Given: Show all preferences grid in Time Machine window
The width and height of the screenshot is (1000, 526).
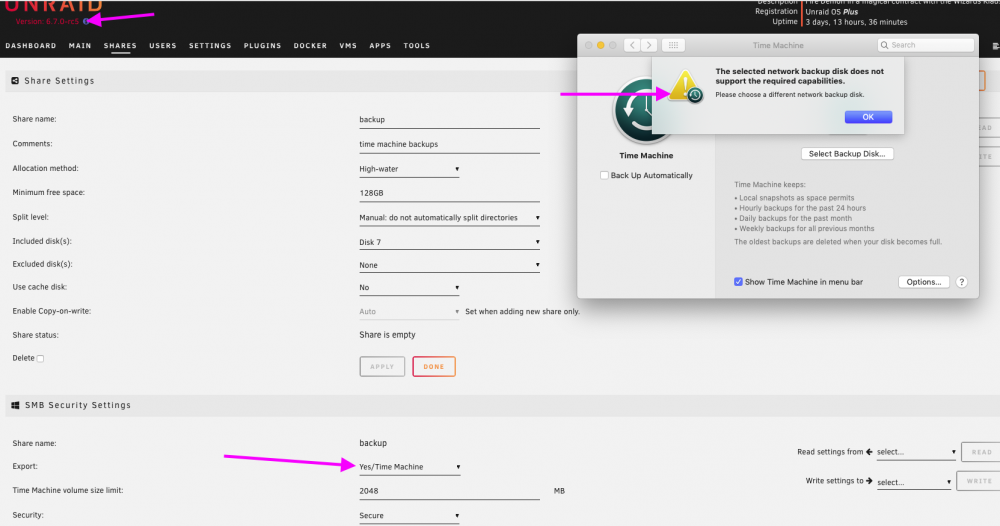Looking at the screenshot, I should [673, 45].
